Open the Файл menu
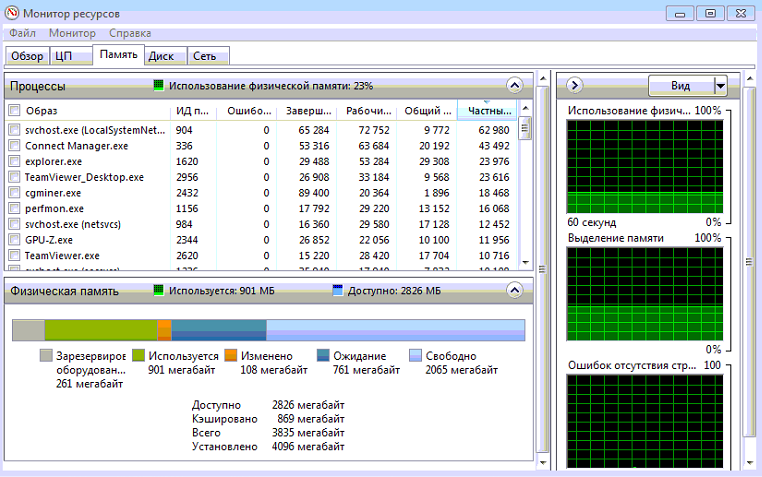Screen dimensions: 762x477 pos(22,33)
